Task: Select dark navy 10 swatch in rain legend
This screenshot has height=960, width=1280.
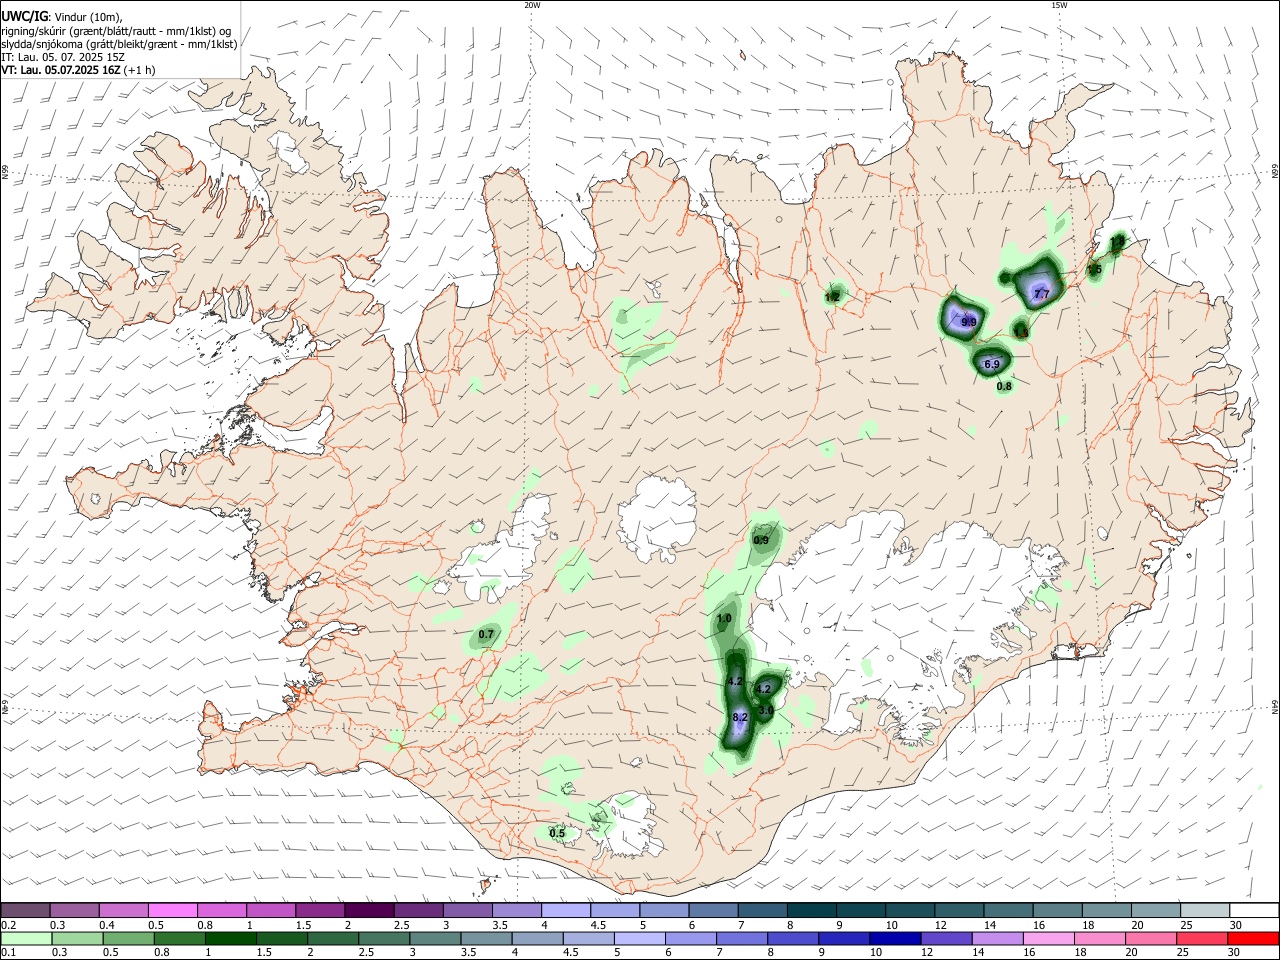Action: tap(894, 939)
